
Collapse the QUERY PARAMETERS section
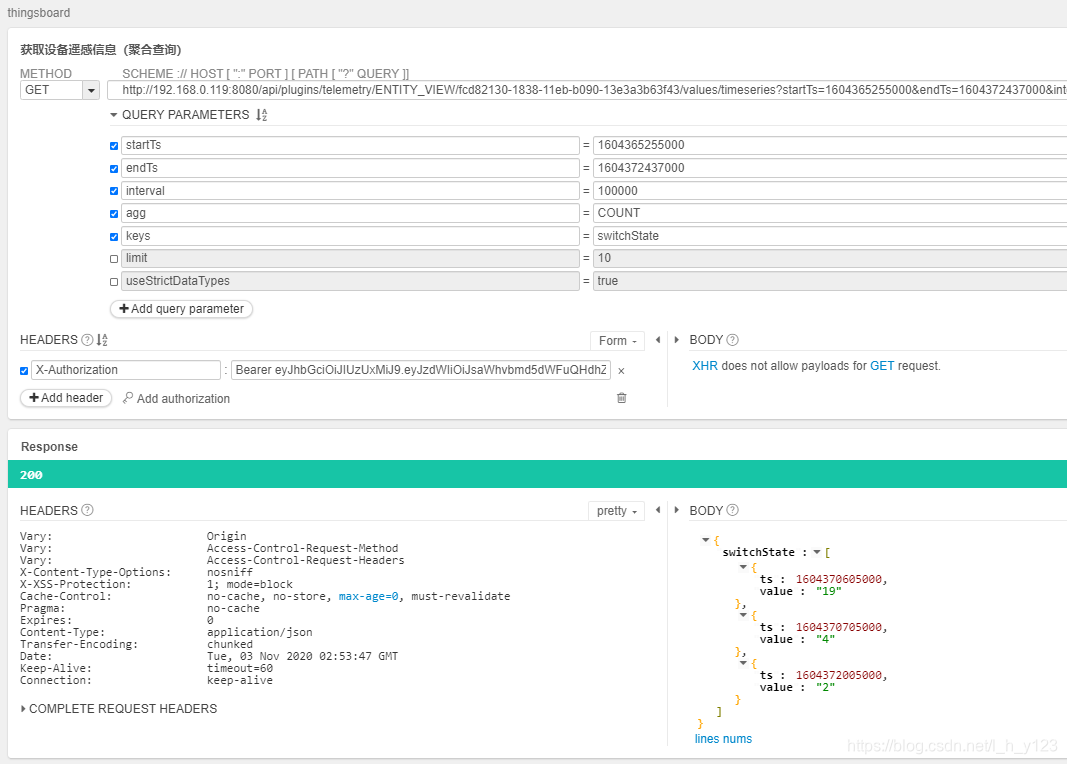pyautogui.click(x=114, y=115)
